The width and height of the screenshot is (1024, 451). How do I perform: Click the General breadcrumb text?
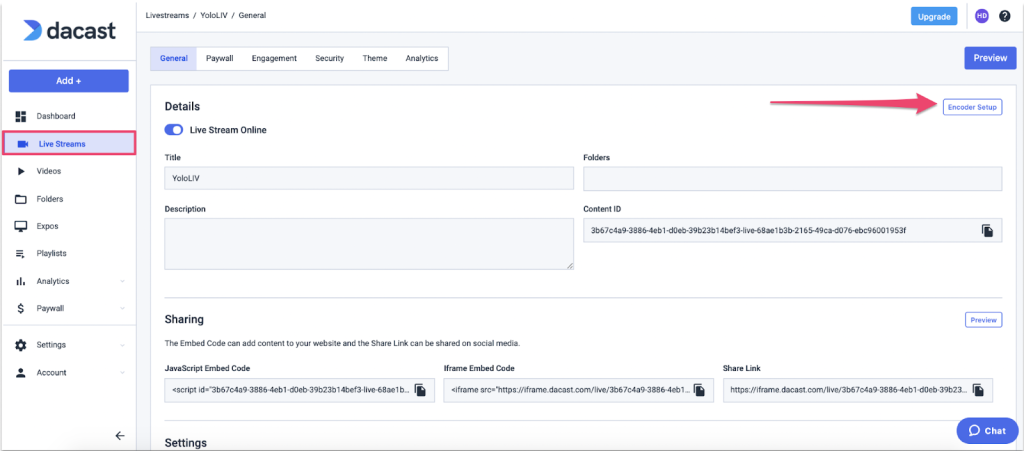252,15
